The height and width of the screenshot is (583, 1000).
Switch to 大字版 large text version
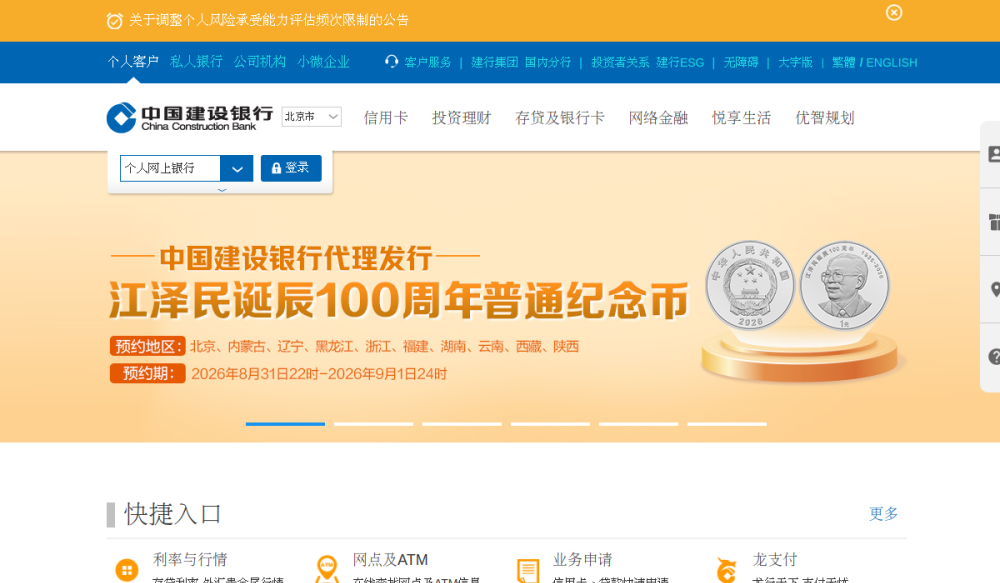point(795,63)
